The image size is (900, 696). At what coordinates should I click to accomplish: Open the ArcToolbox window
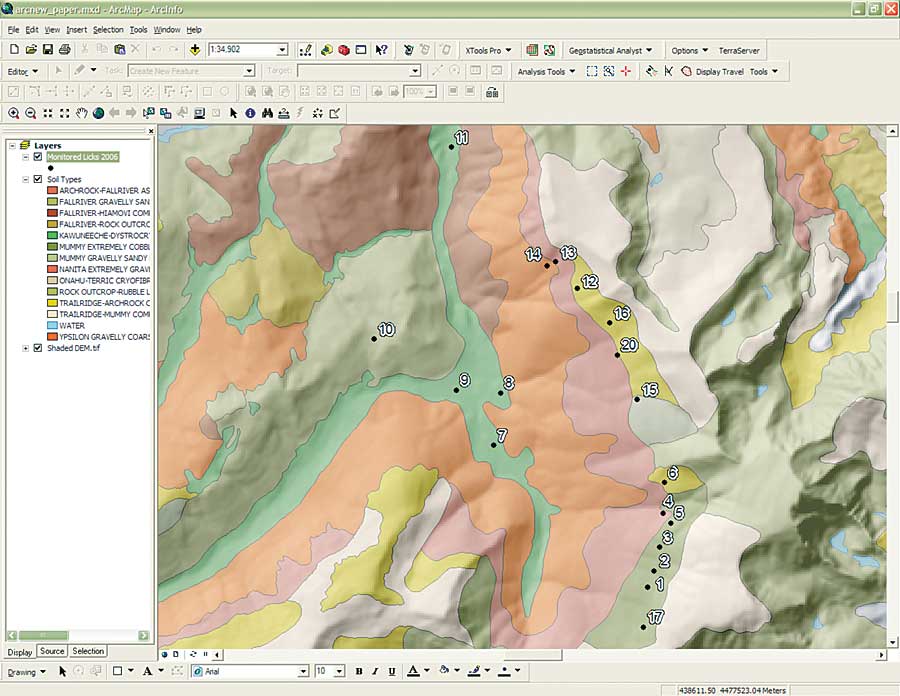344,49
